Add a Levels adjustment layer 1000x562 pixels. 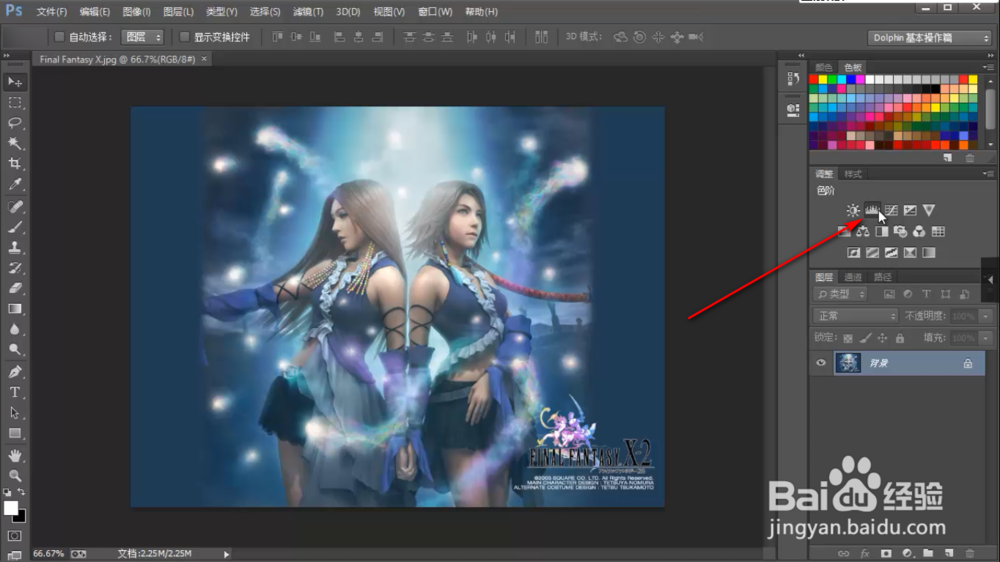[x=872, y=210]
